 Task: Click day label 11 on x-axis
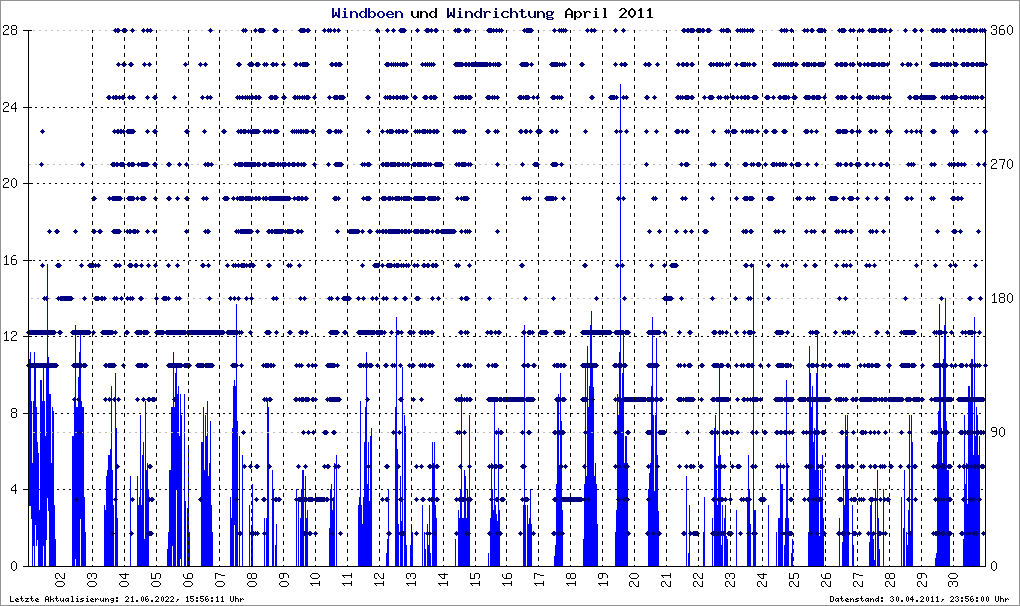tap(347, 579)
